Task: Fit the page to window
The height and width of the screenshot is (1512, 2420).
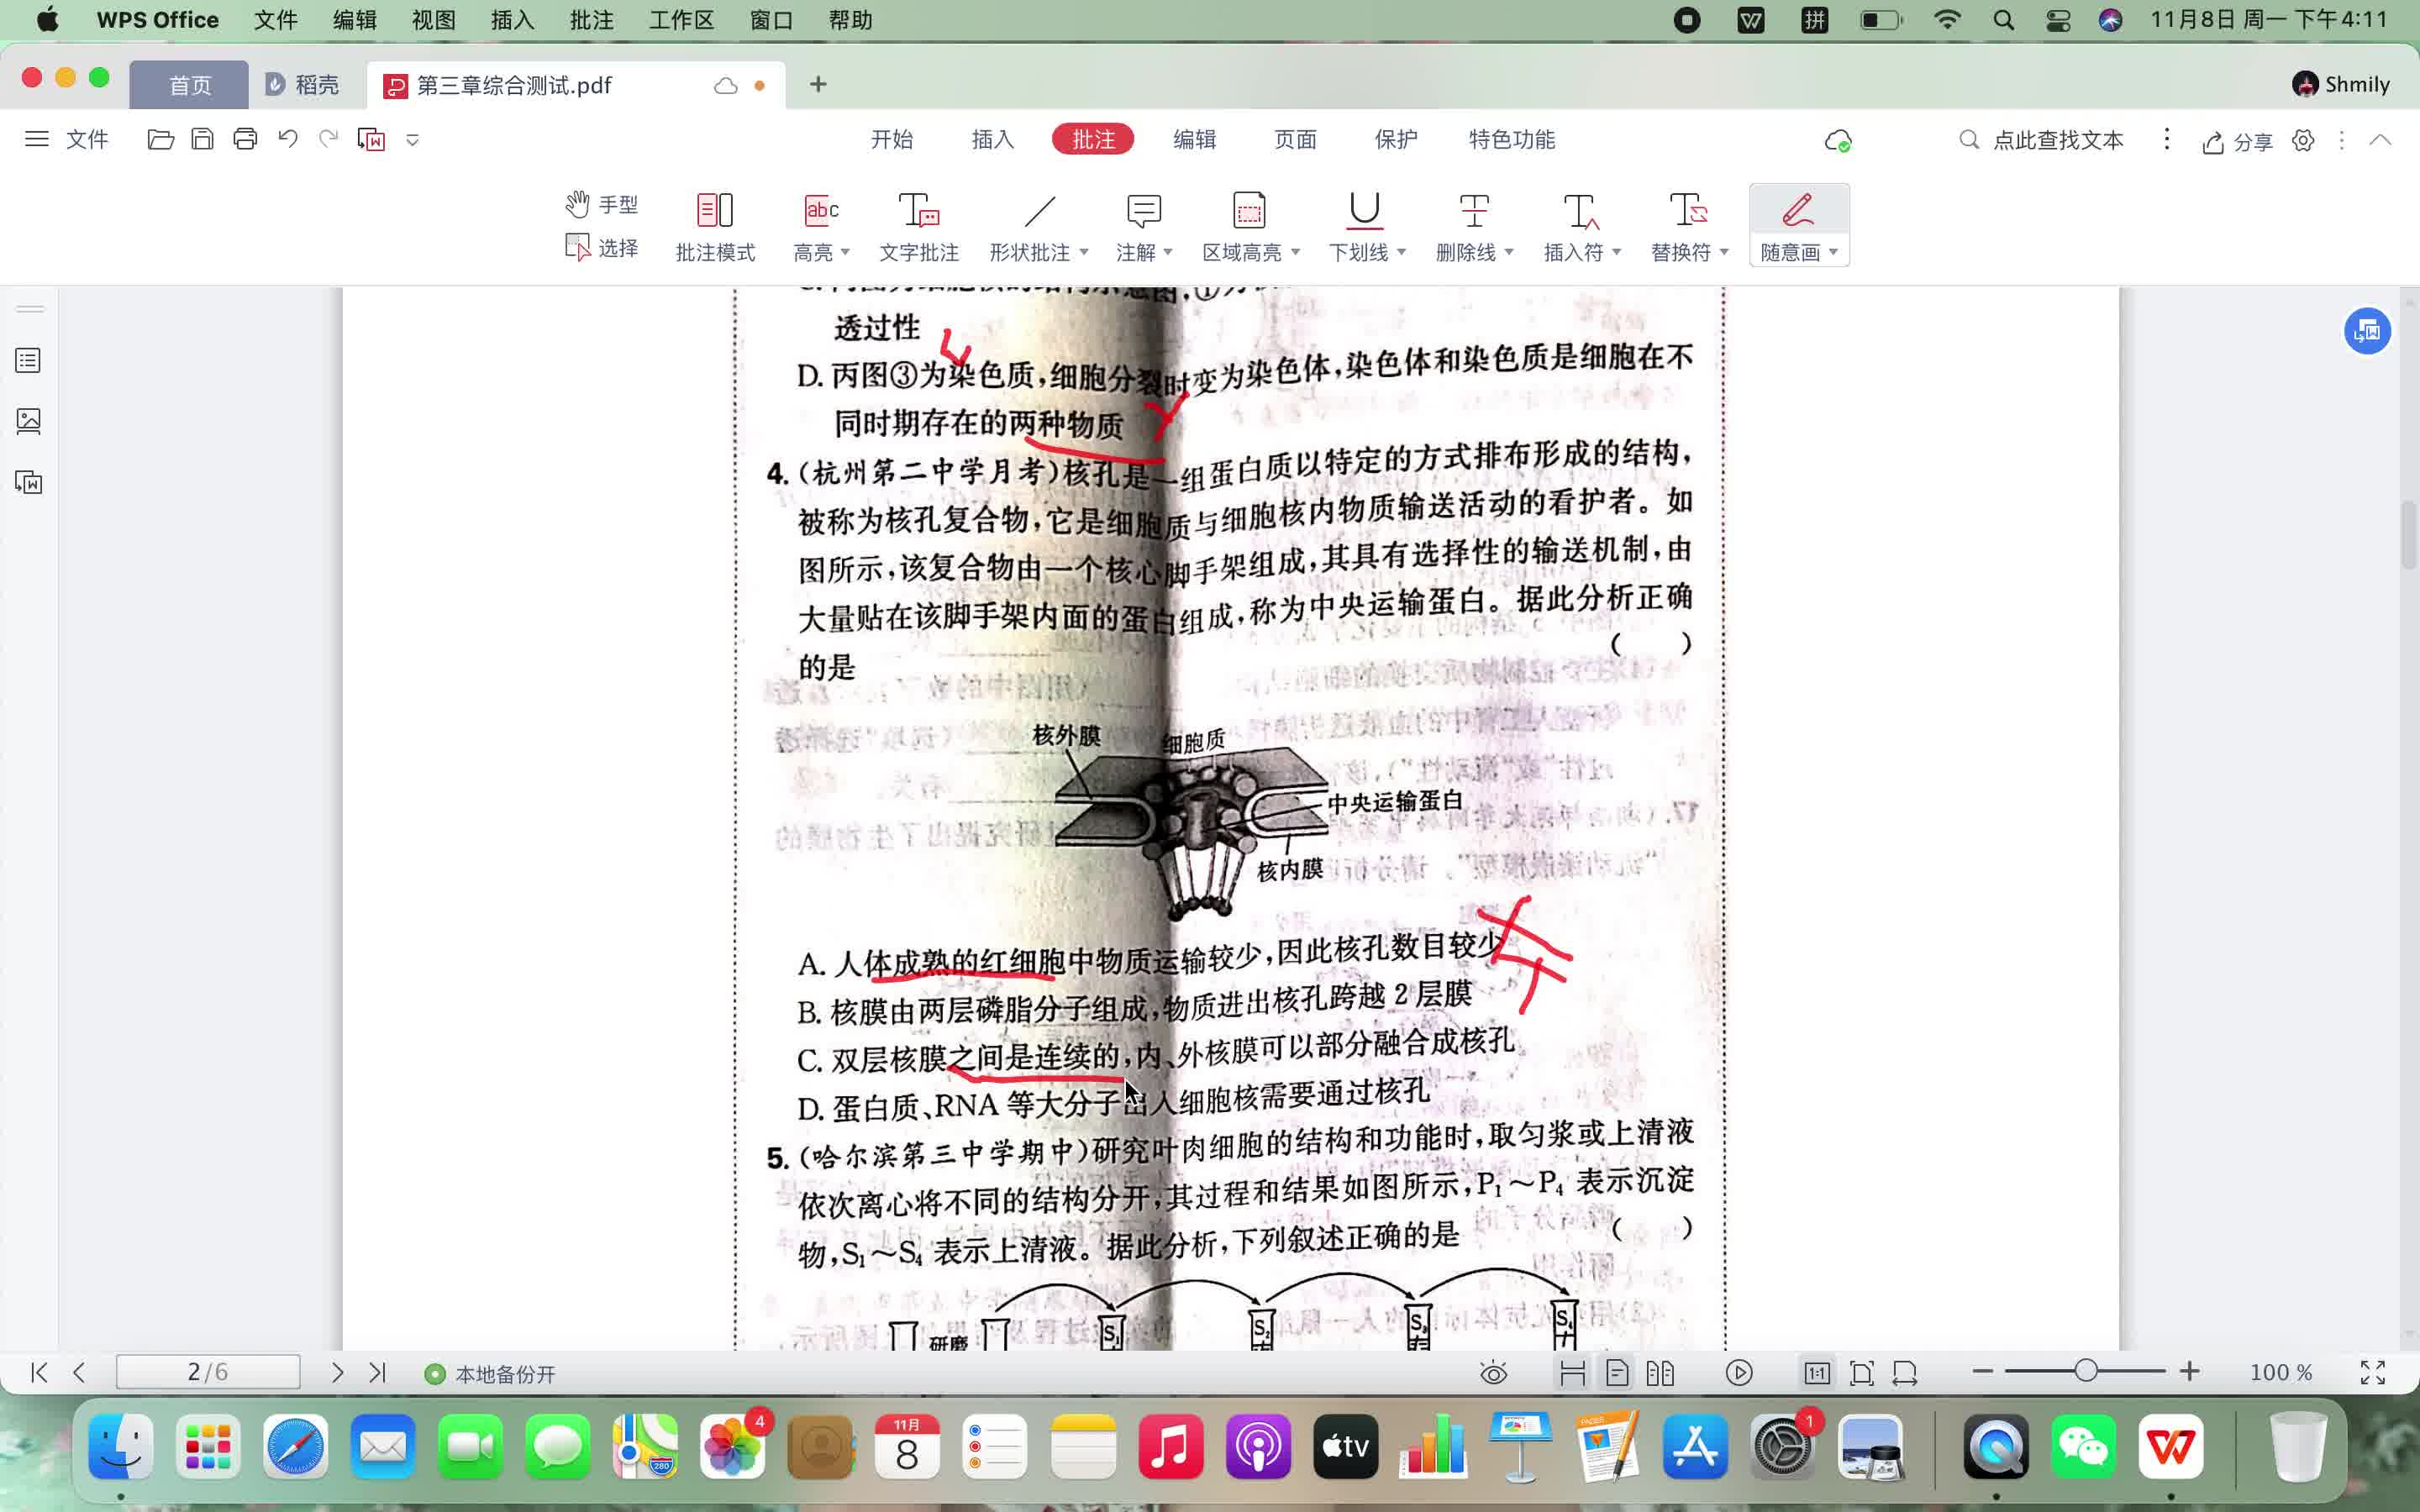Action: point(1861,1373)
